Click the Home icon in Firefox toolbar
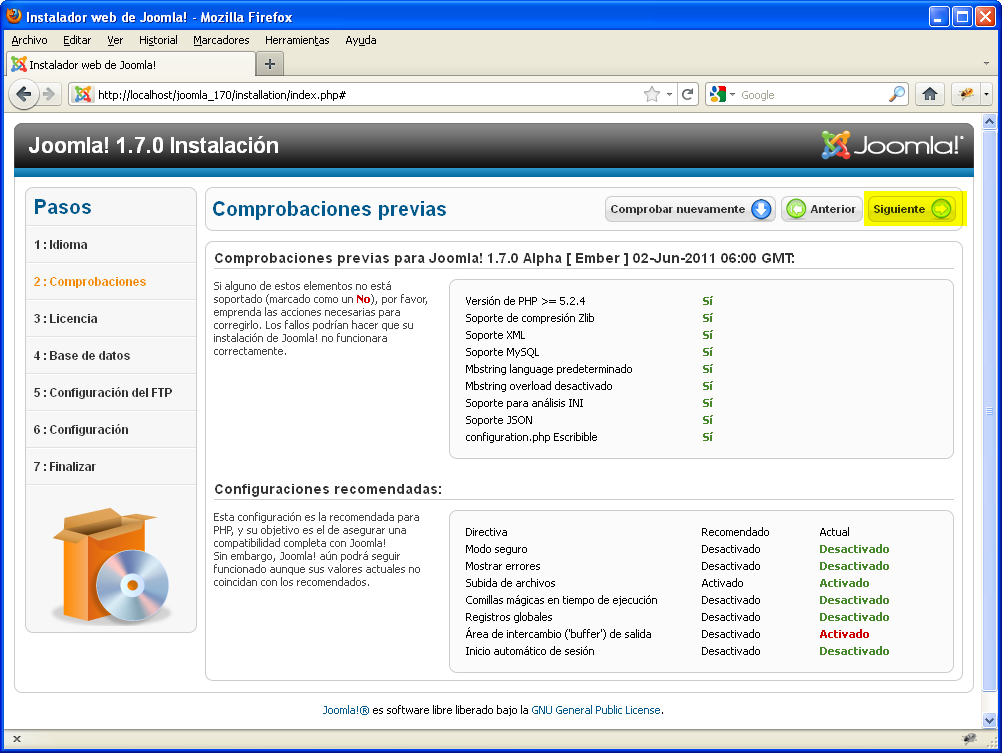This screenshot has height=753, width=1002. click(x=930, y=95)
